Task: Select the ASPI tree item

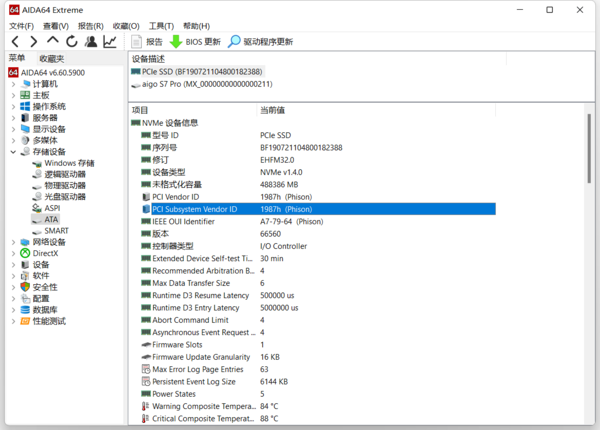Action: tap(46, 208)
